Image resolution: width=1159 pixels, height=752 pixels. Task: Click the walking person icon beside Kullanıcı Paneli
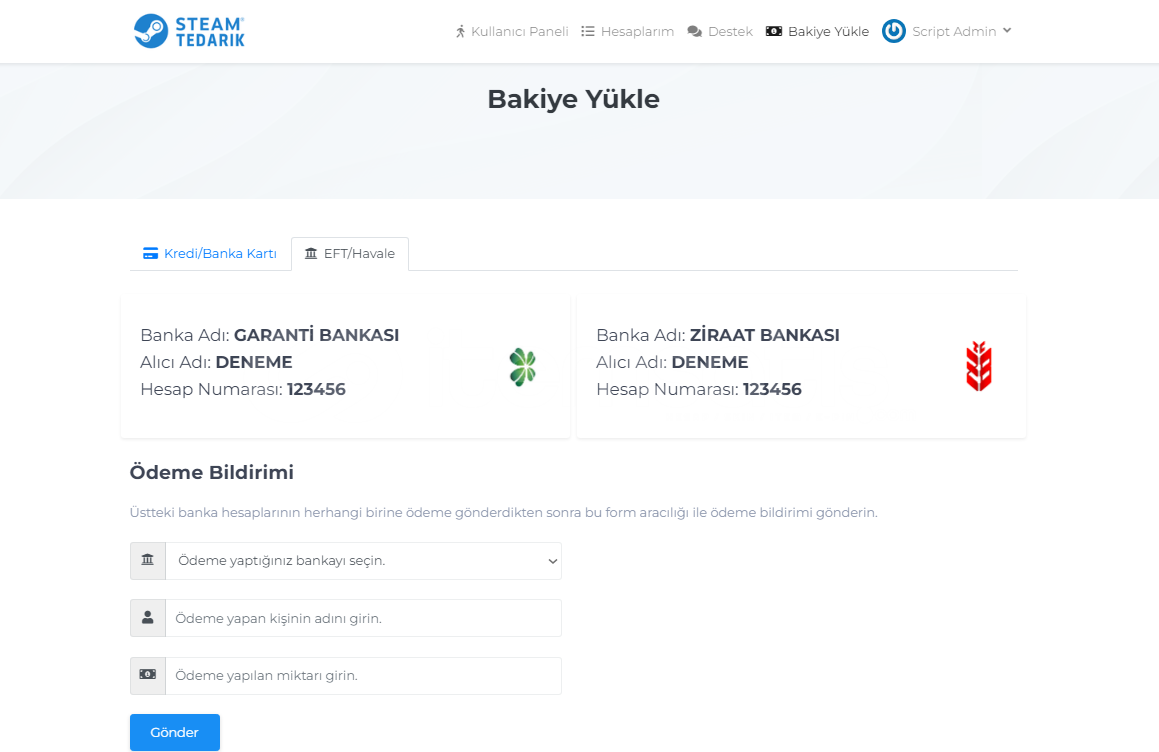460,31
